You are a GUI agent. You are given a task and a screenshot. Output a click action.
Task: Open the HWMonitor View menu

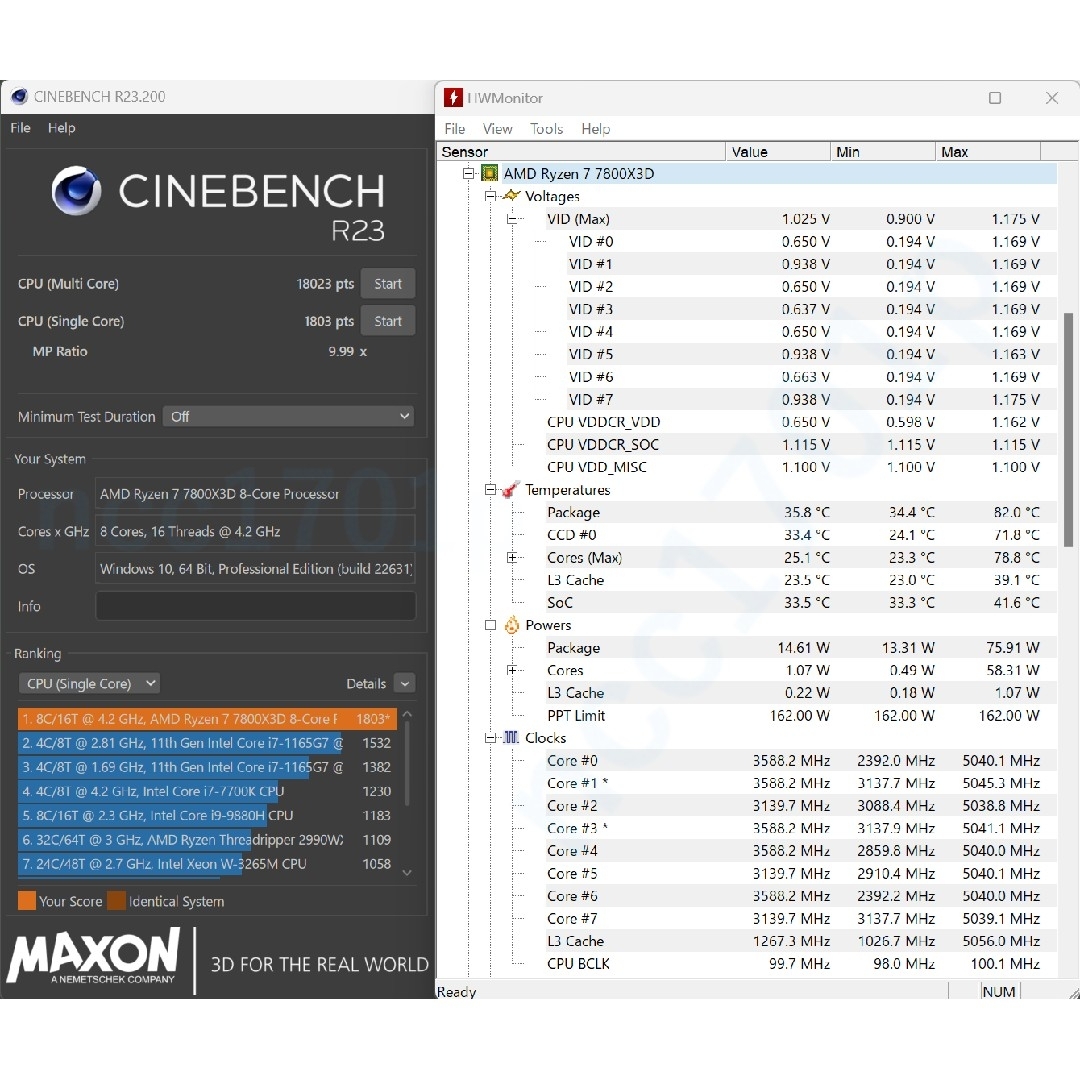497,129
